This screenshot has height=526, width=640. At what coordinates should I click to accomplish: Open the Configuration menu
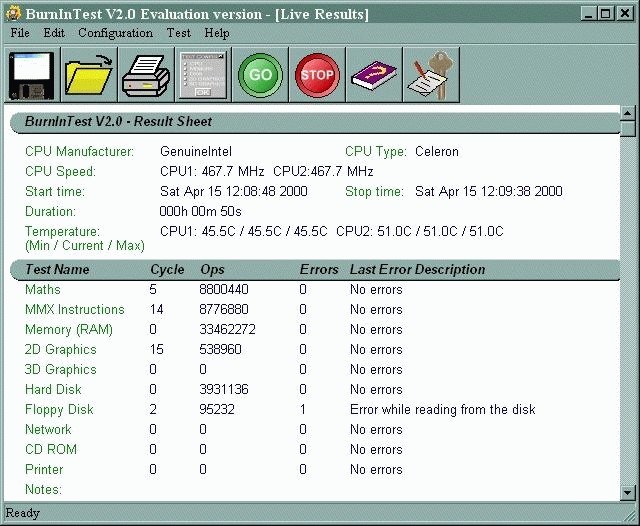click(116, 33)
